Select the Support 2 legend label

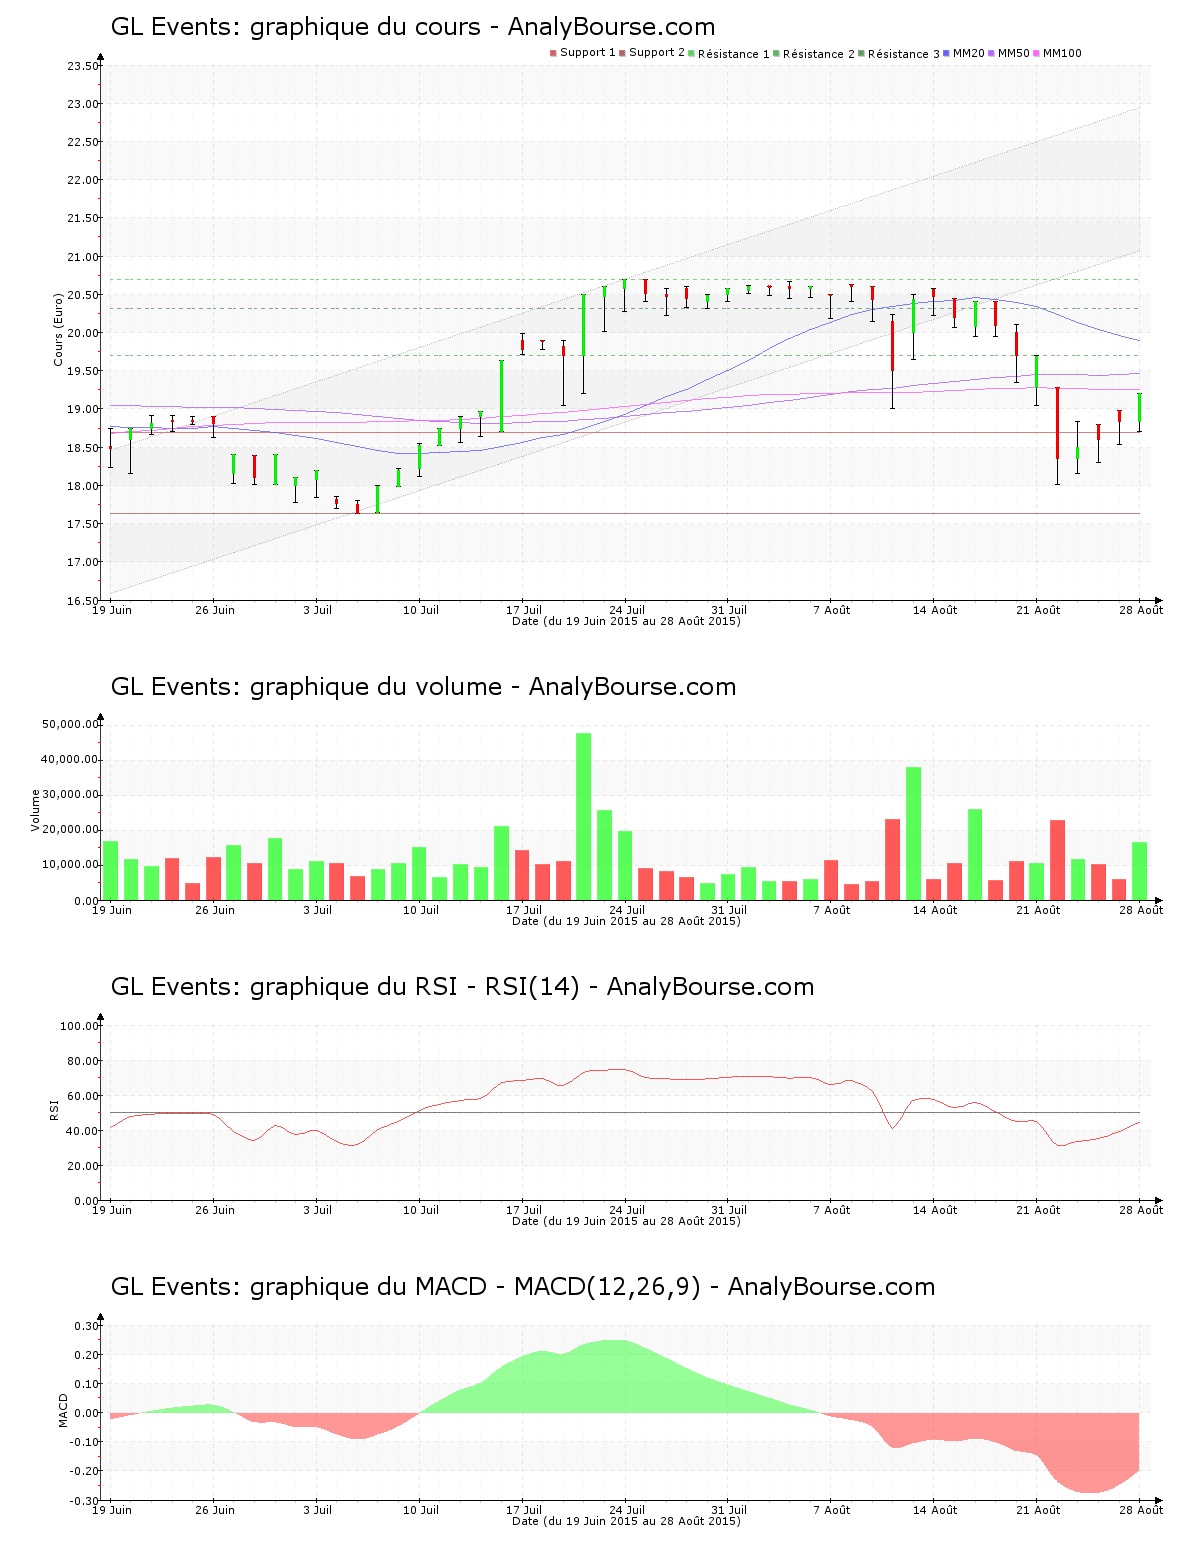click(x=657, y=53)
